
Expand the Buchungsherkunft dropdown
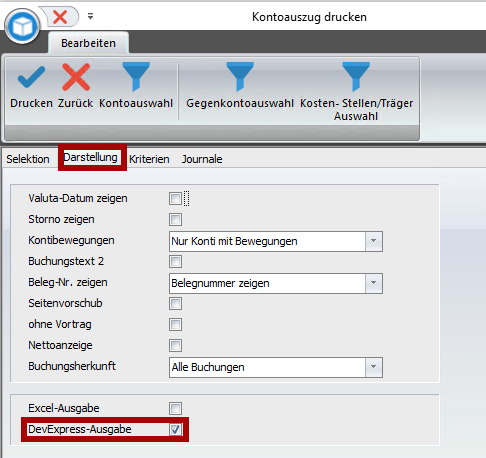[x=374, y=367]
